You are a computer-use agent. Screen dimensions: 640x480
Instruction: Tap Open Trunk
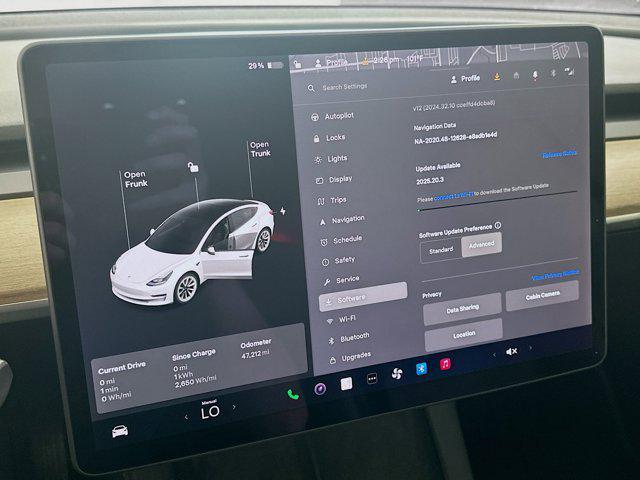click(x=260, y=149)
